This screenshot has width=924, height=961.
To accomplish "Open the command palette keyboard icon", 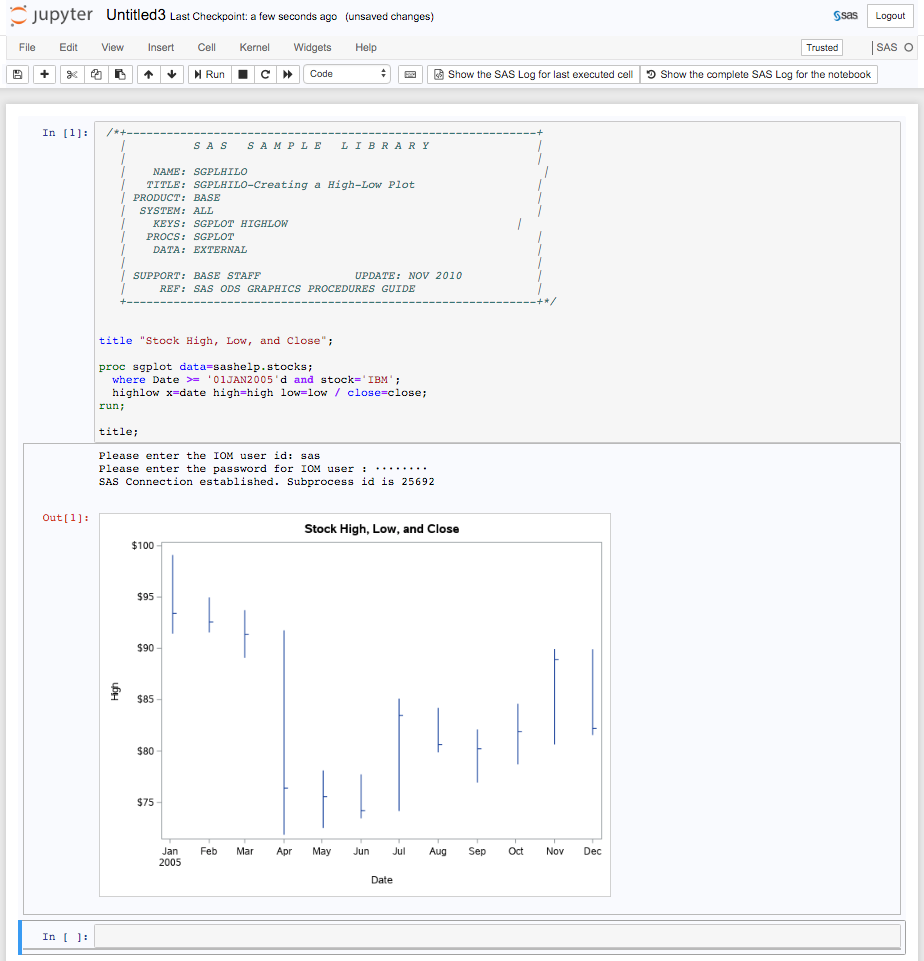I will [410, 74].
